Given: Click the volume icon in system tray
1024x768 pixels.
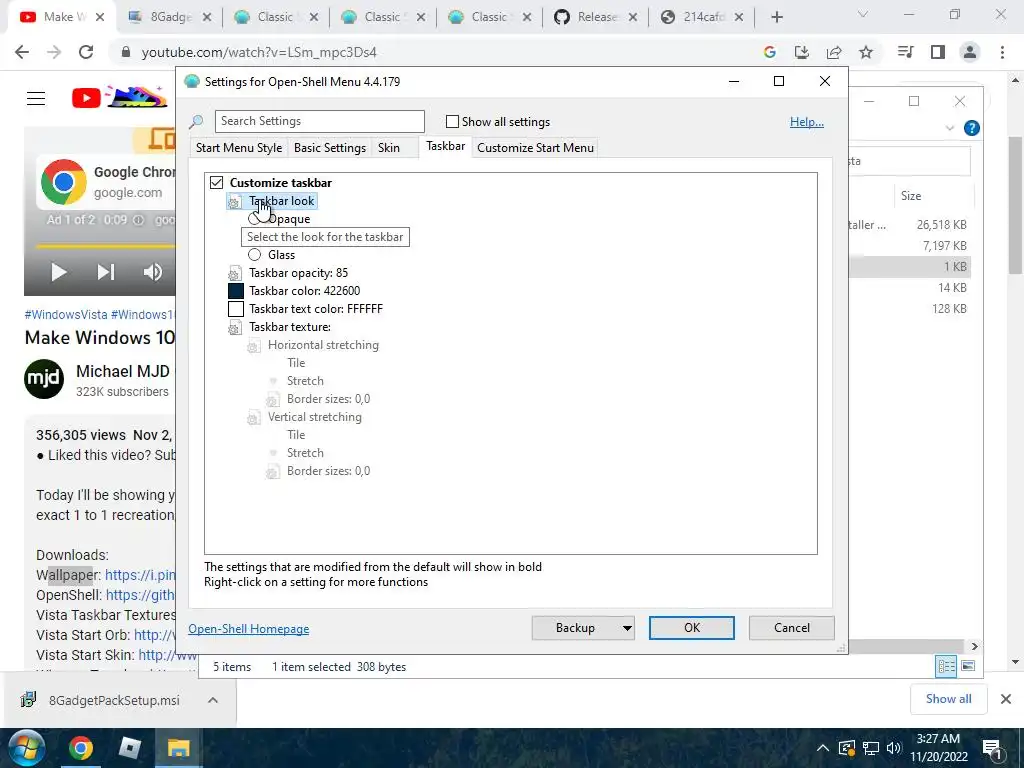Looking at the screenshot, I should click(x=894, y=748).
